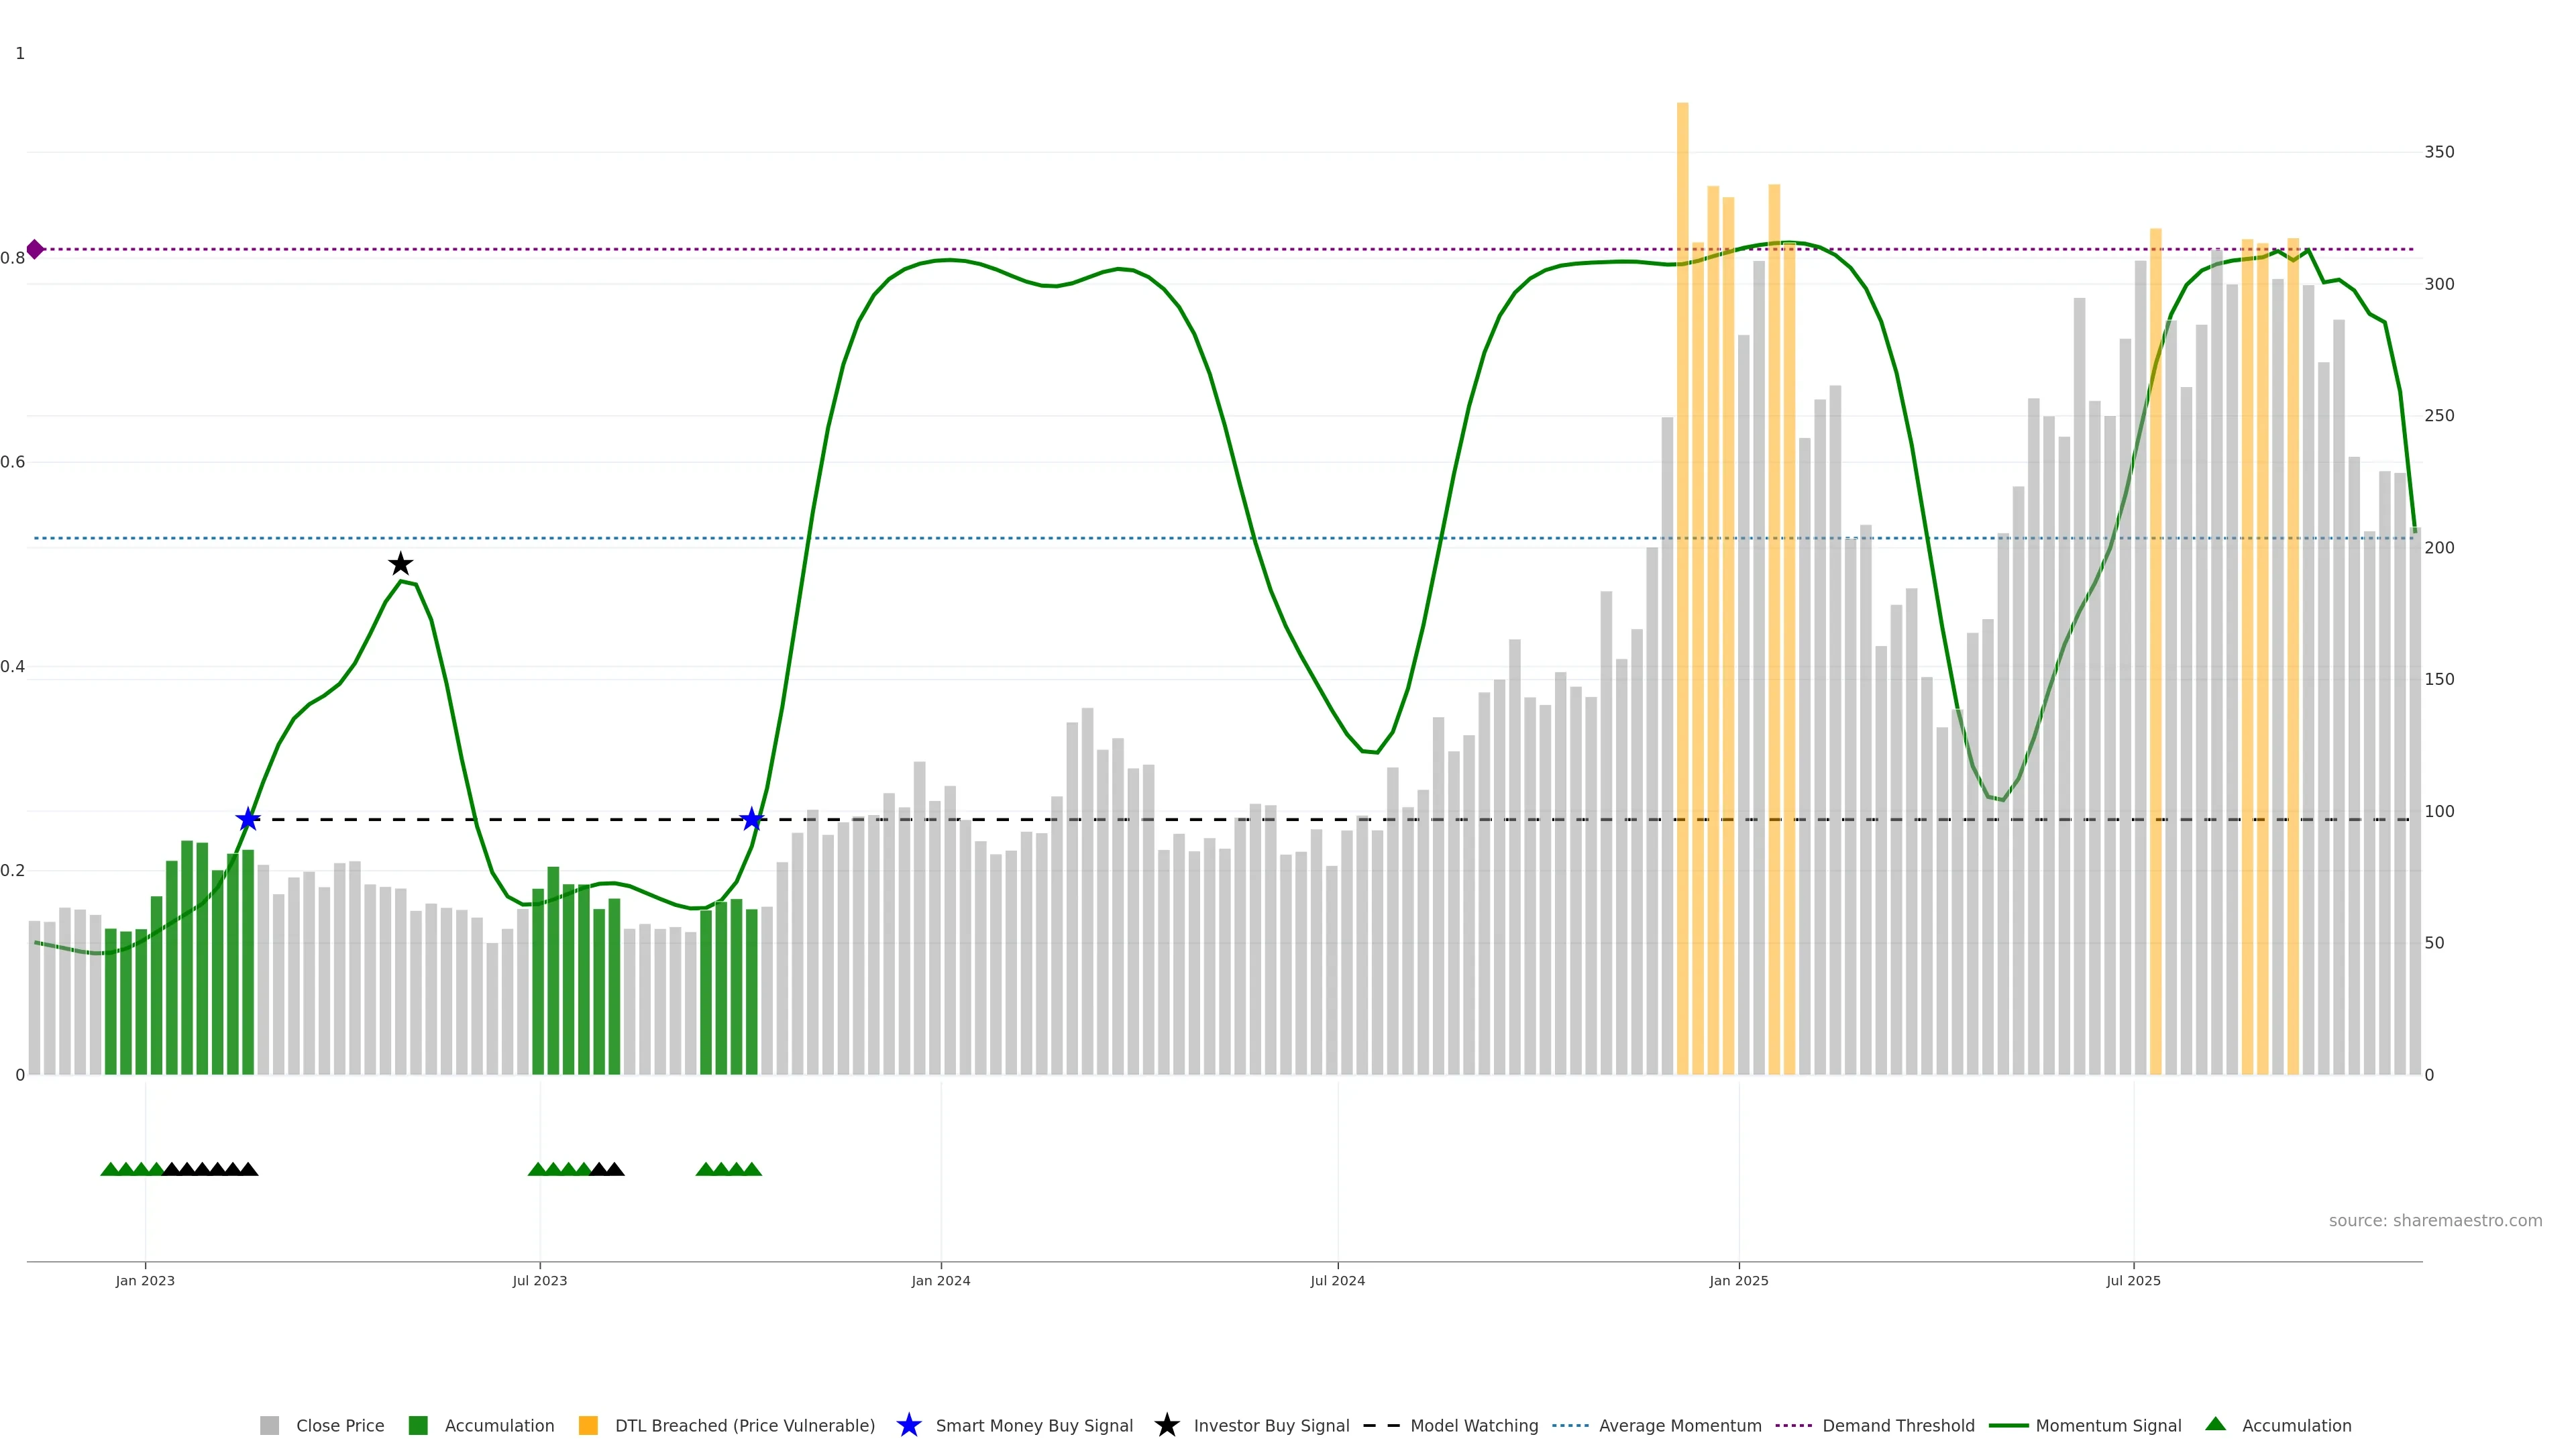Click the Jul 2025 x-axis label
The width and height of the screenshot is (2576, 1449).
[x=2133, y=1281]
